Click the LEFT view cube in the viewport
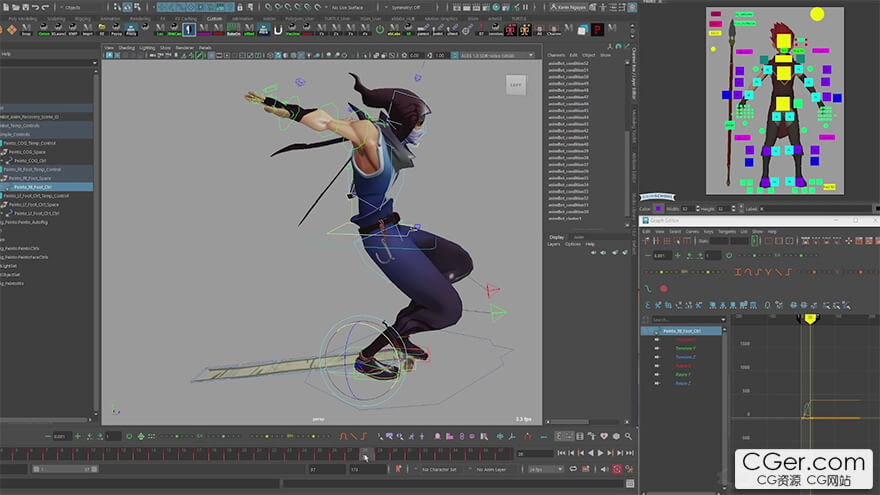This screenshot has height=495, width=880. coord(516,85)
